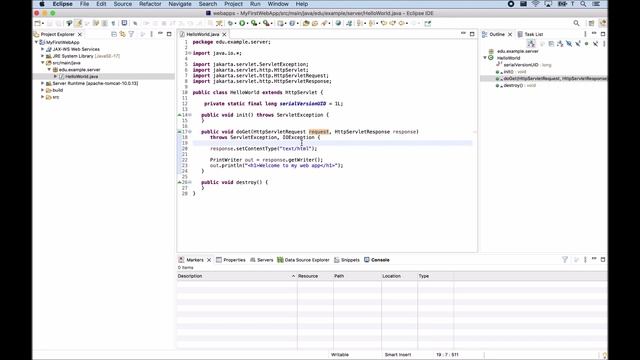Open the Project menu

[x=233, y=4]
